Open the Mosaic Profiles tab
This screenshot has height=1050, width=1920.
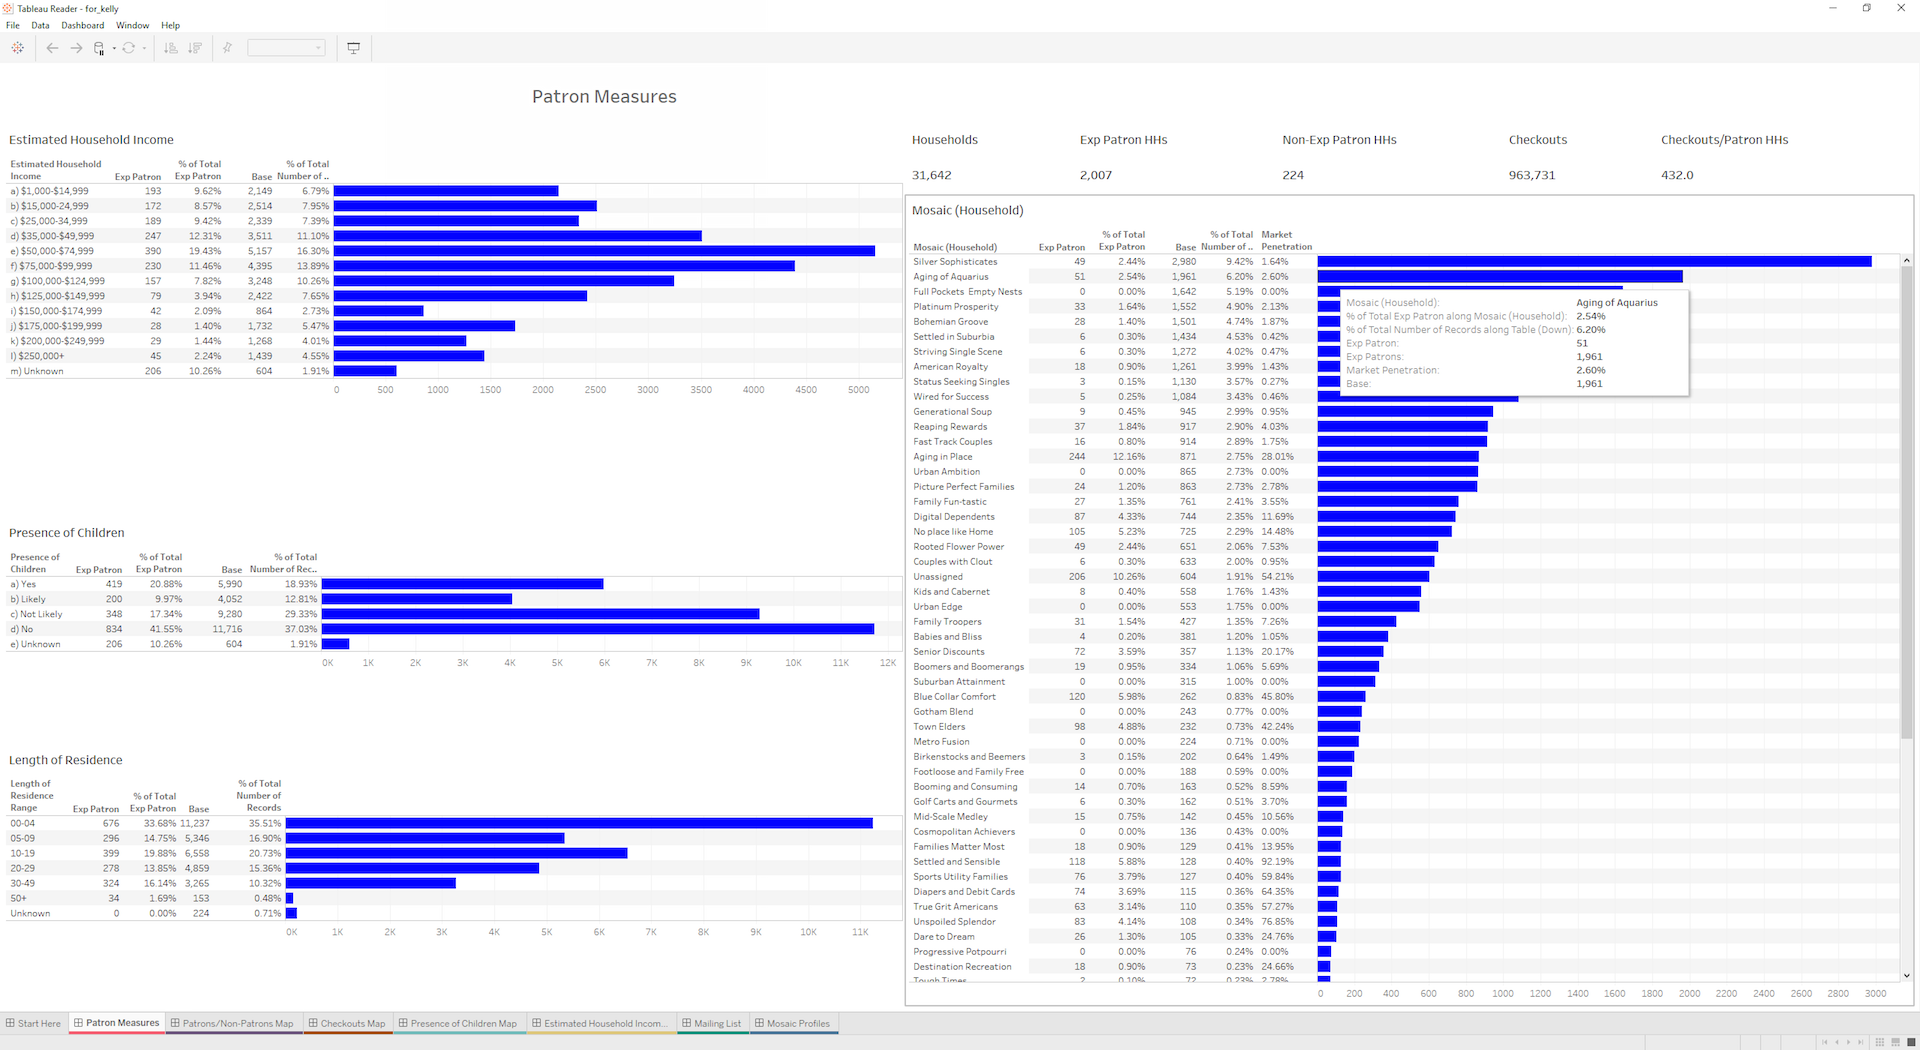[793, 1023]
